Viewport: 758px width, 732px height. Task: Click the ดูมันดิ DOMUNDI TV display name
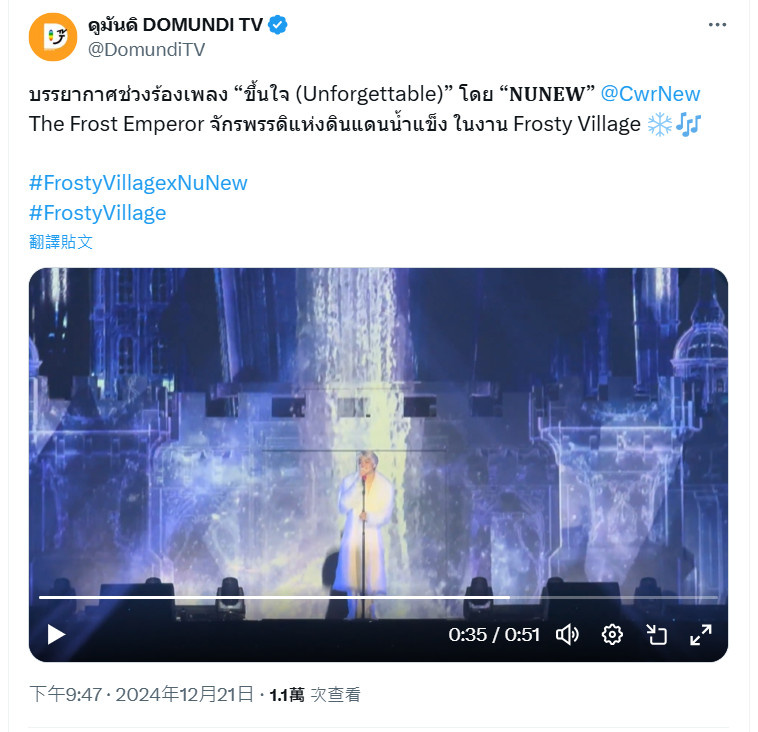click(x=175, y=25)
